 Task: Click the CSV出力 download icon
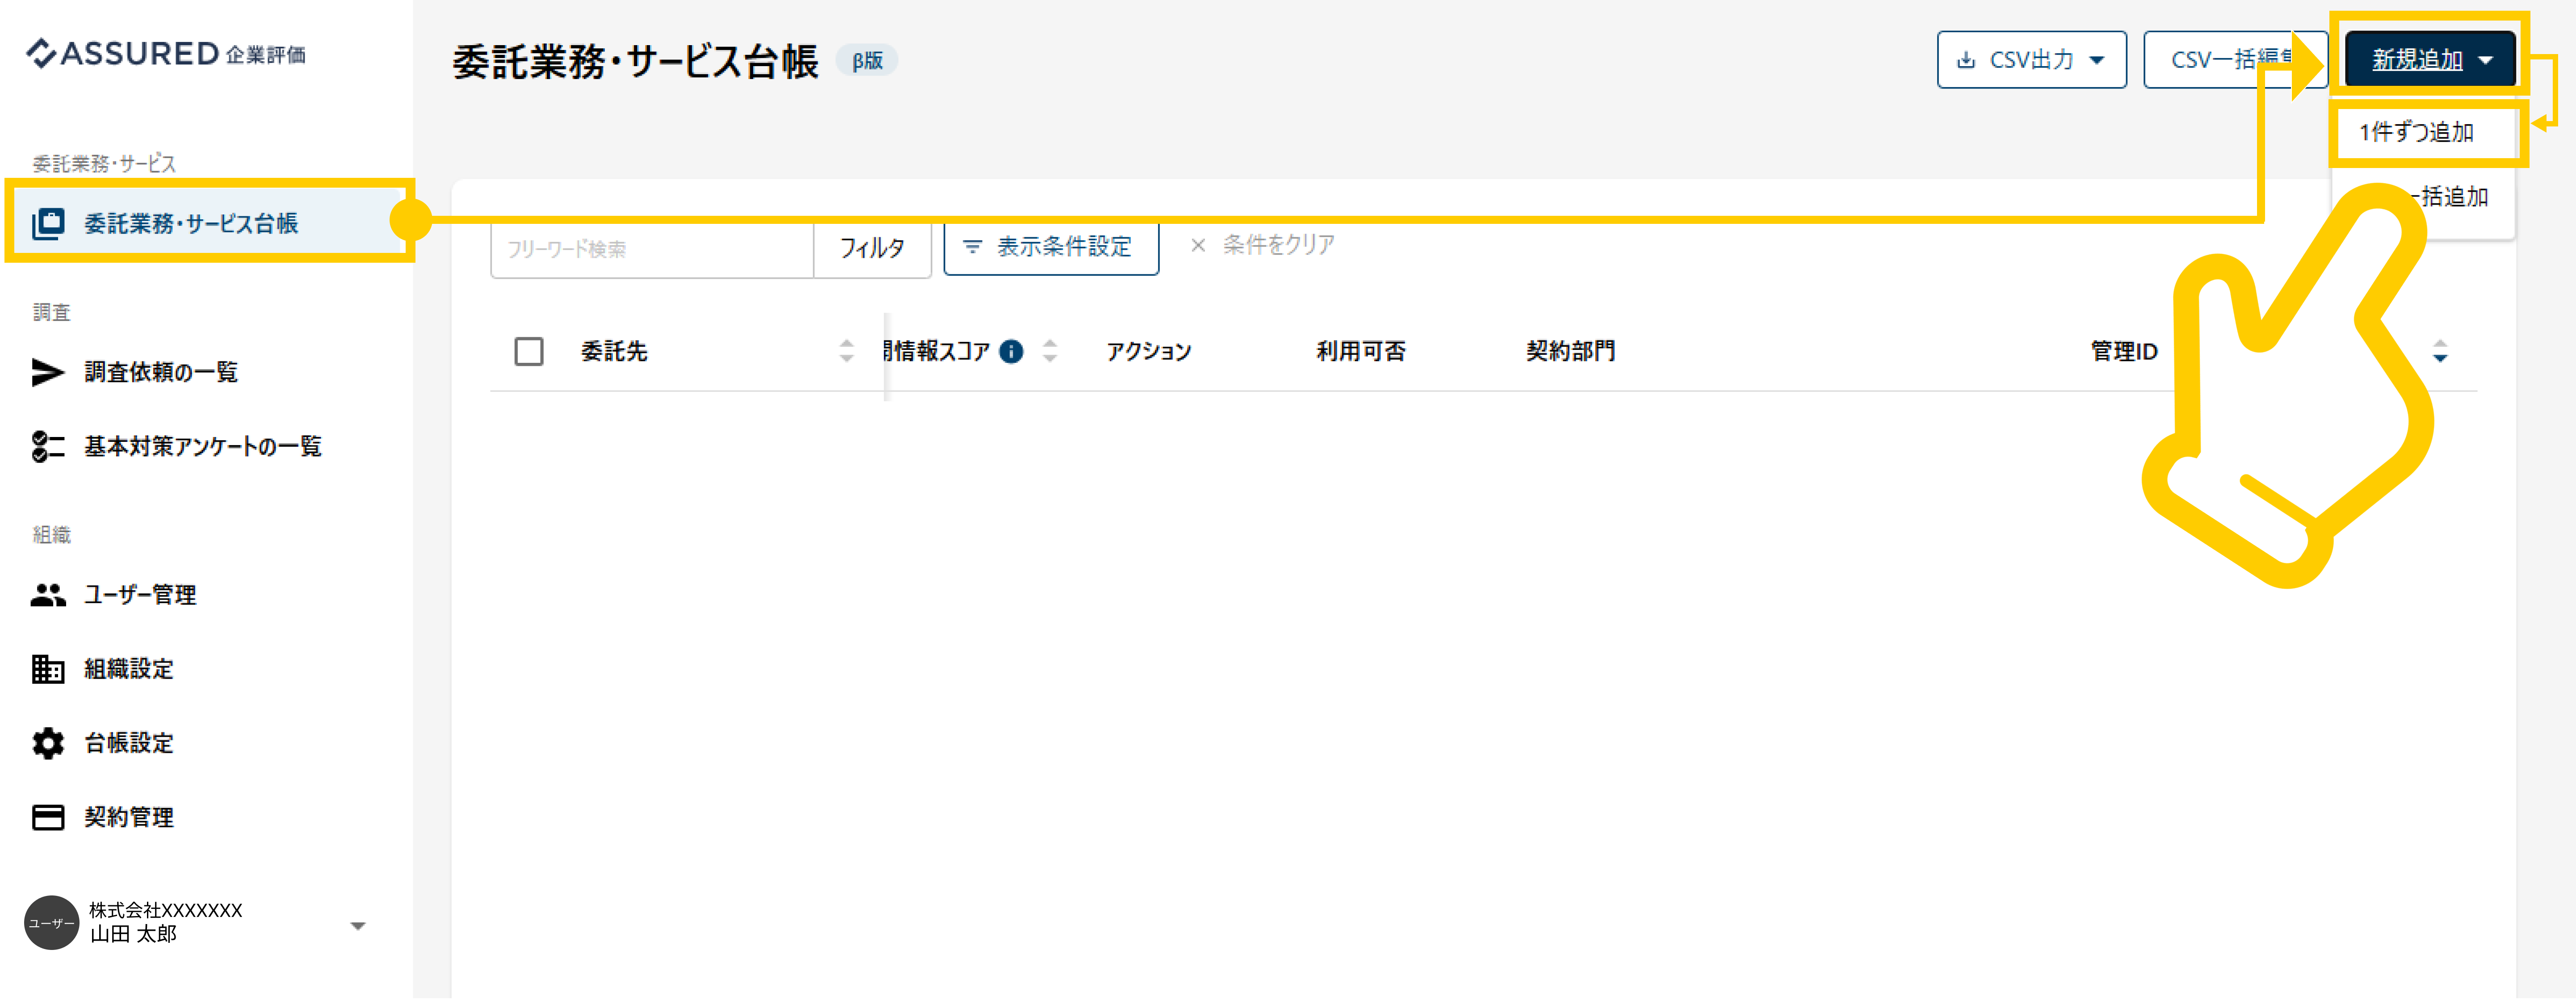[x=1966, y=60]
